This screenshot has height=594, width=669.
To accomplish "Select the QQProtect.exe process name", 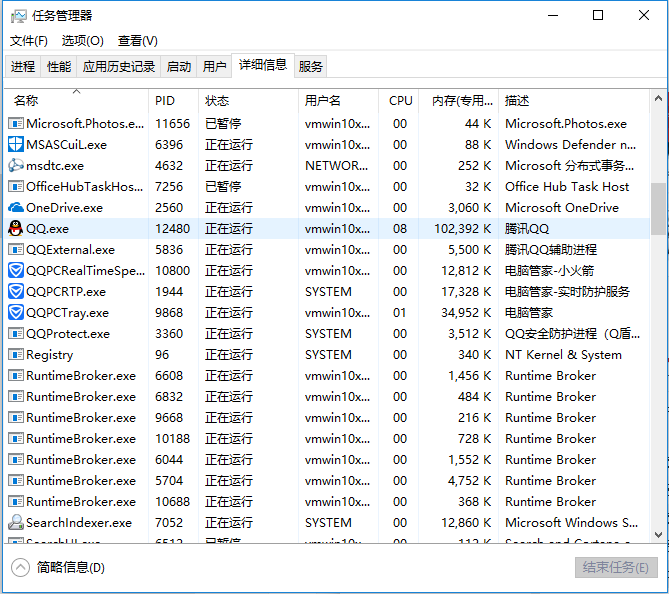I will tap(68, 334).
